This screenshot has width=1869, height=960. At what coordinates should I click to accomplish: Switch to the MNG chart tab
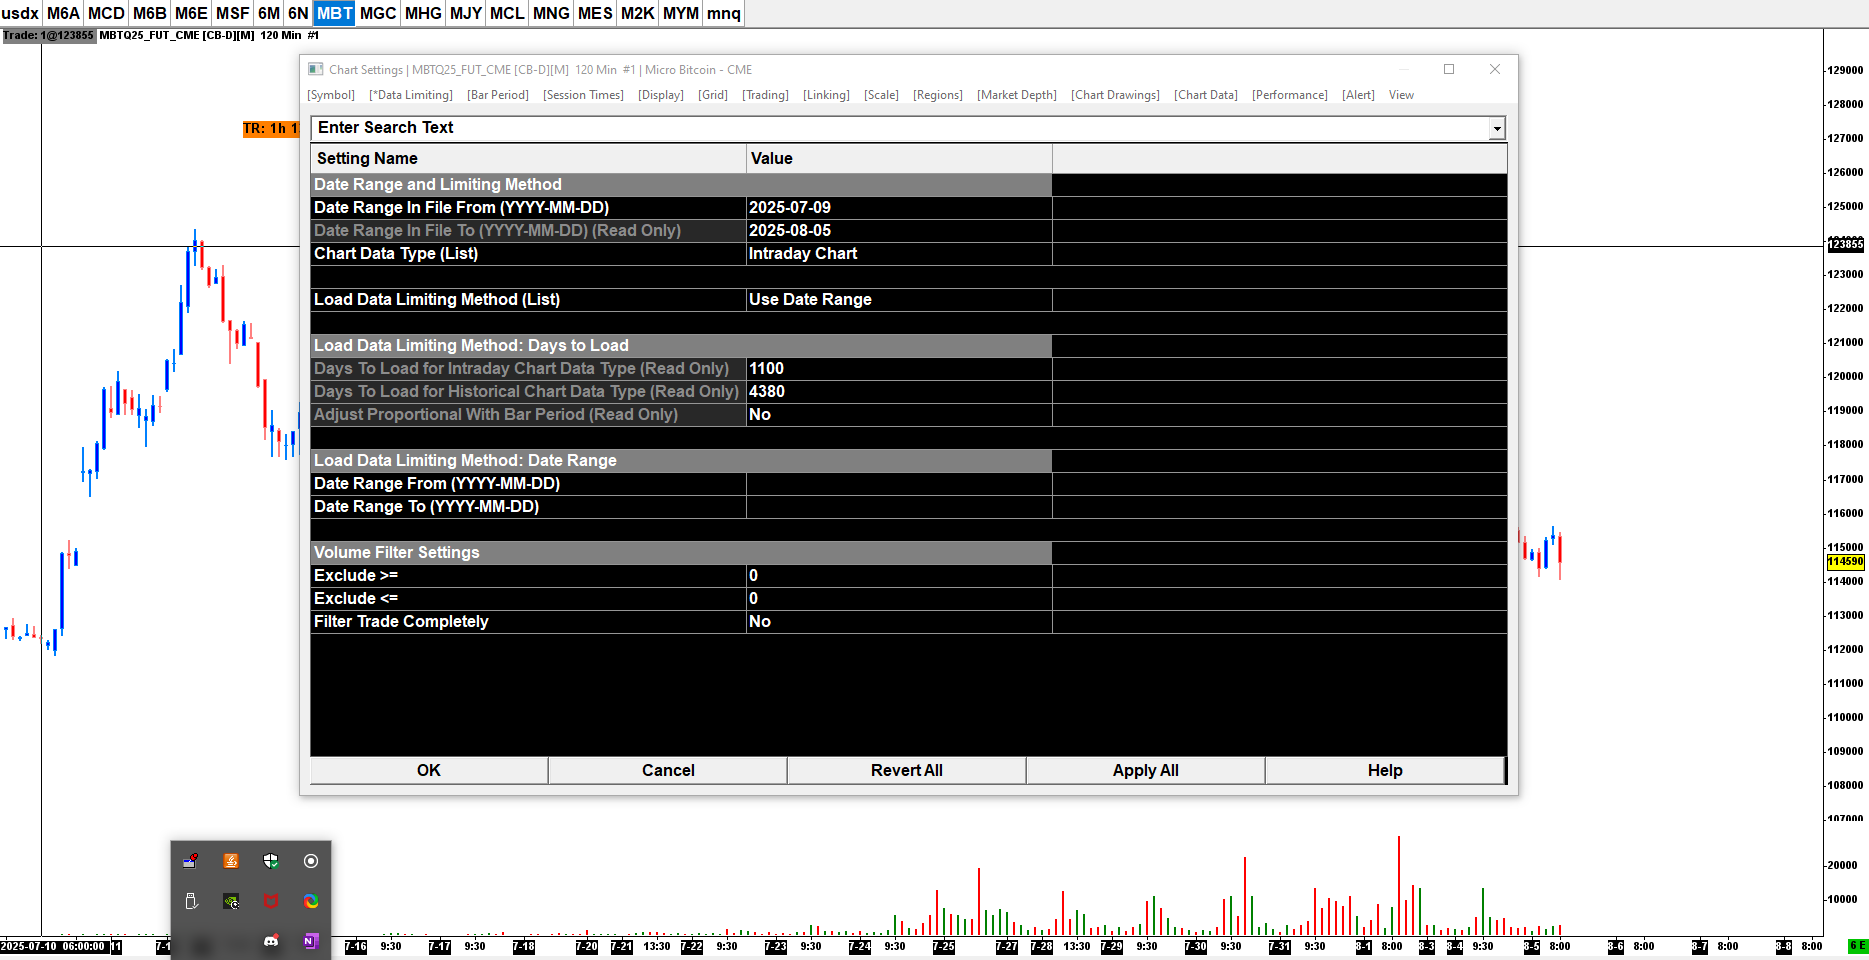(x=551, y=13)
